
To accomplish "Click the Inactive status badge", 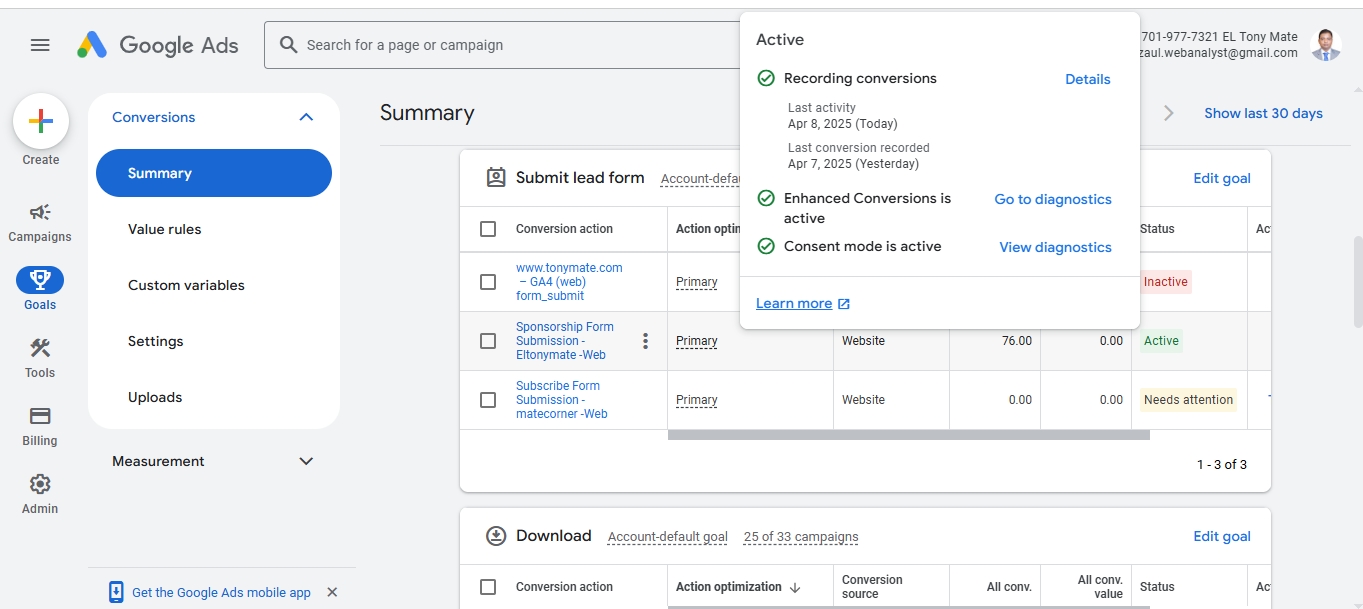I will [1166, 282].
